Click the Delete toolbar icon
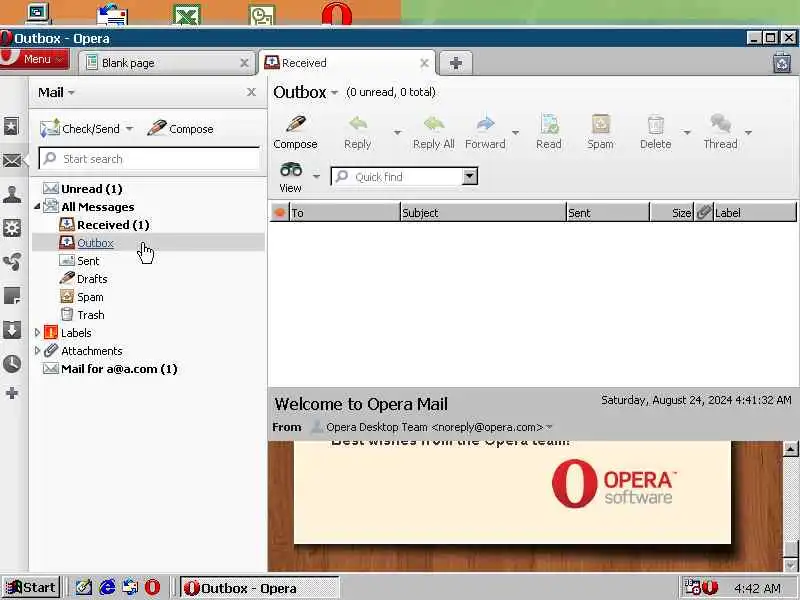This screenshot has height=600, width=800. [656, 132]
